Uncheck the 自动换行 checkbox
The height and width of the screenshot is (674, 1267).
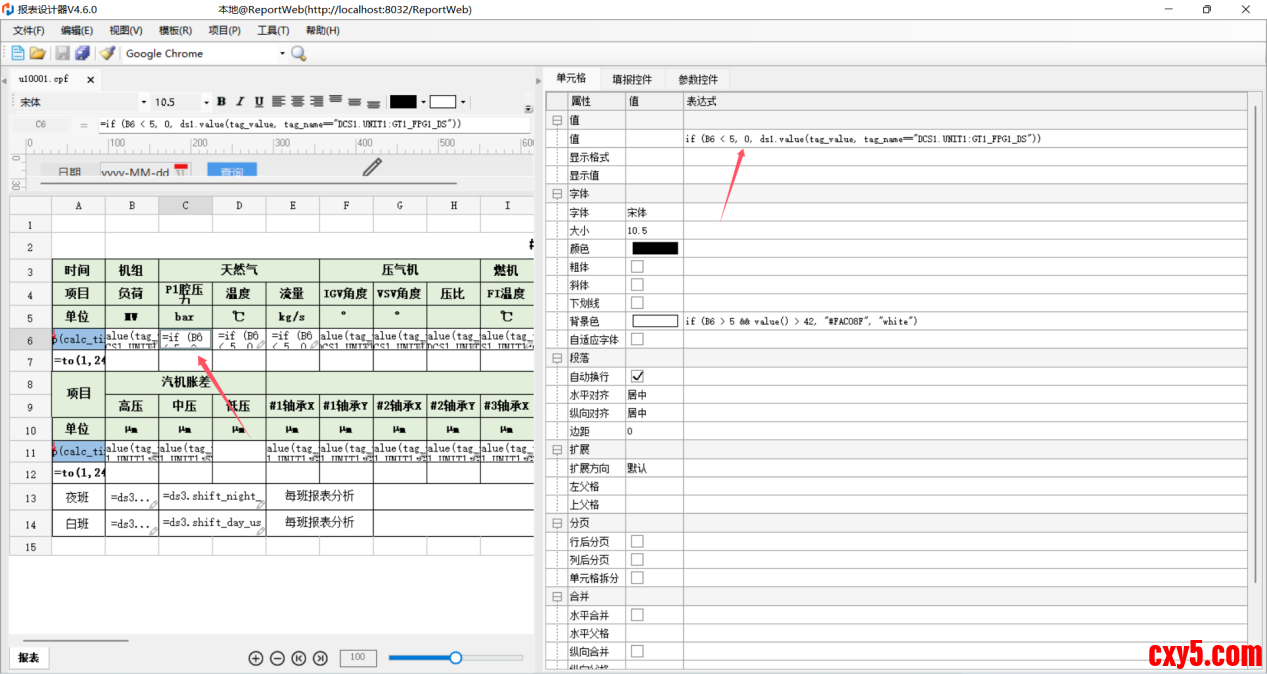click(x=637, y=376)
